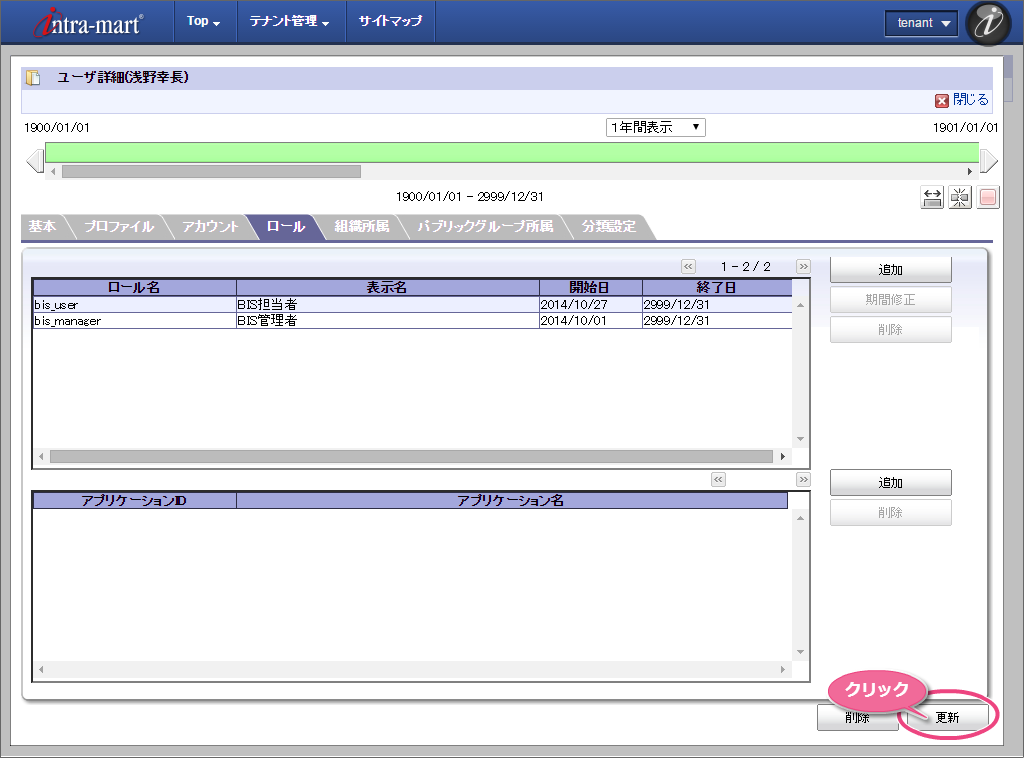Click timeline left arrow
The width and height of the screenshot is (1024, 758).
(35, 160)
